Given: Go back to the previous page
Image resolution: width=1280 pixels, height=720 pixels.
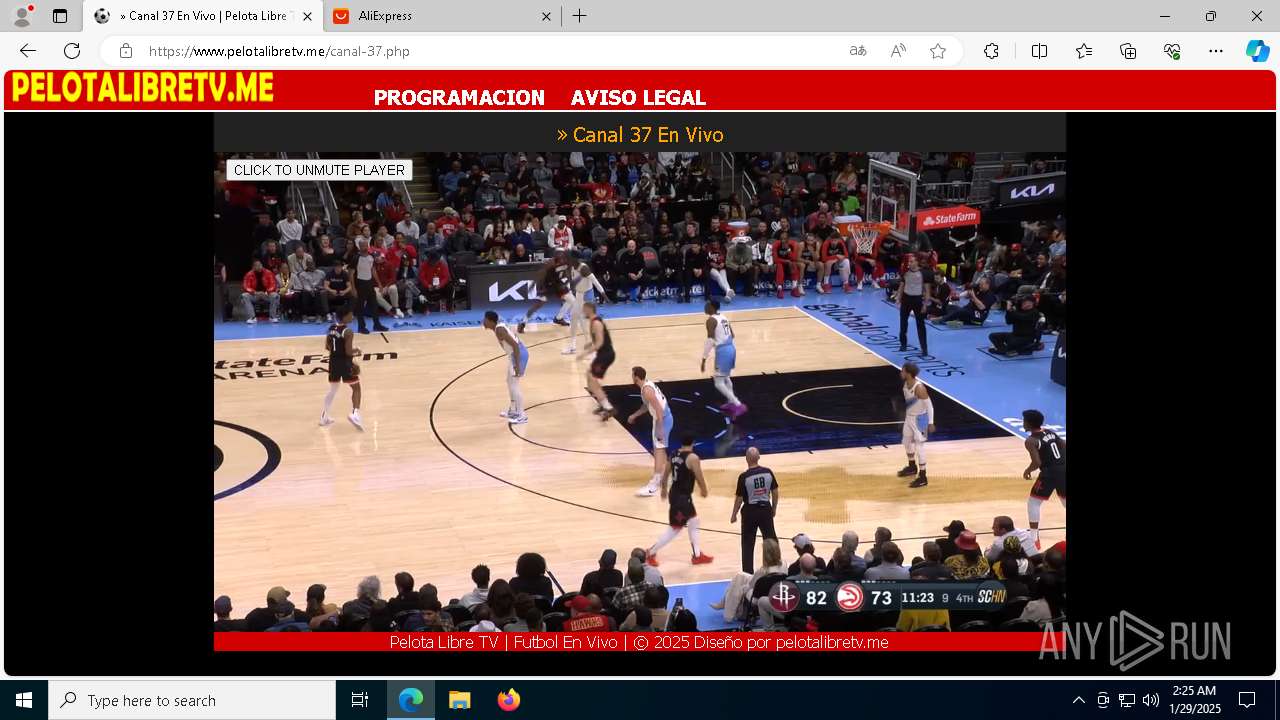Looking at the screenshot, I should pos(28,51).
